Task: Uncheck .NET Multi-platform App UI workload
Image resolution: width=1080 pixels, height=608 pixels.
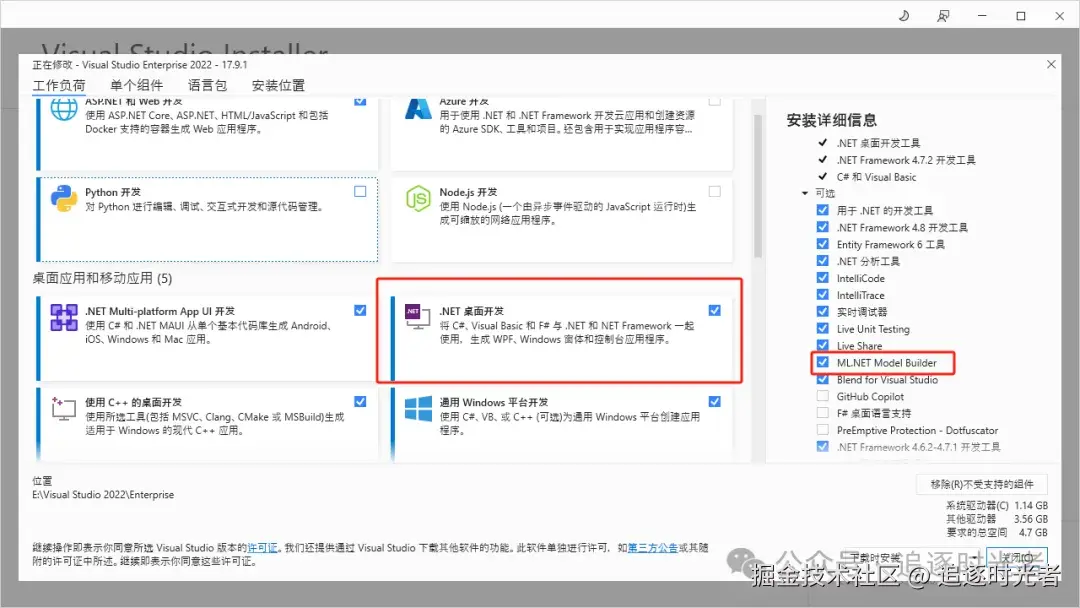Action: pos(360,311)
